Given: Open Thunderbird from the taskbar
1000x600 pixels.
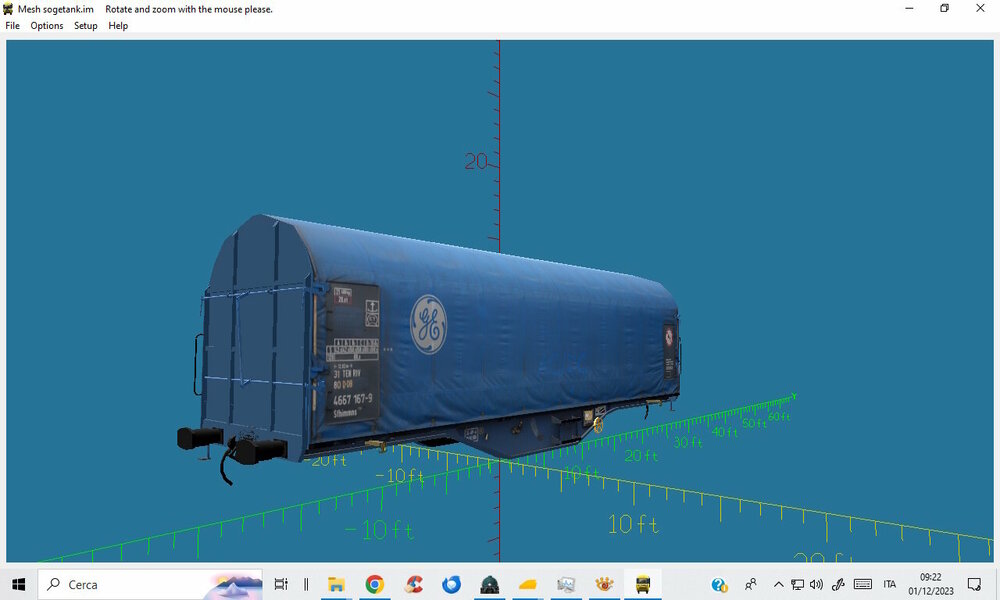Looking at the screenshot, I should [x=452, y=584].
